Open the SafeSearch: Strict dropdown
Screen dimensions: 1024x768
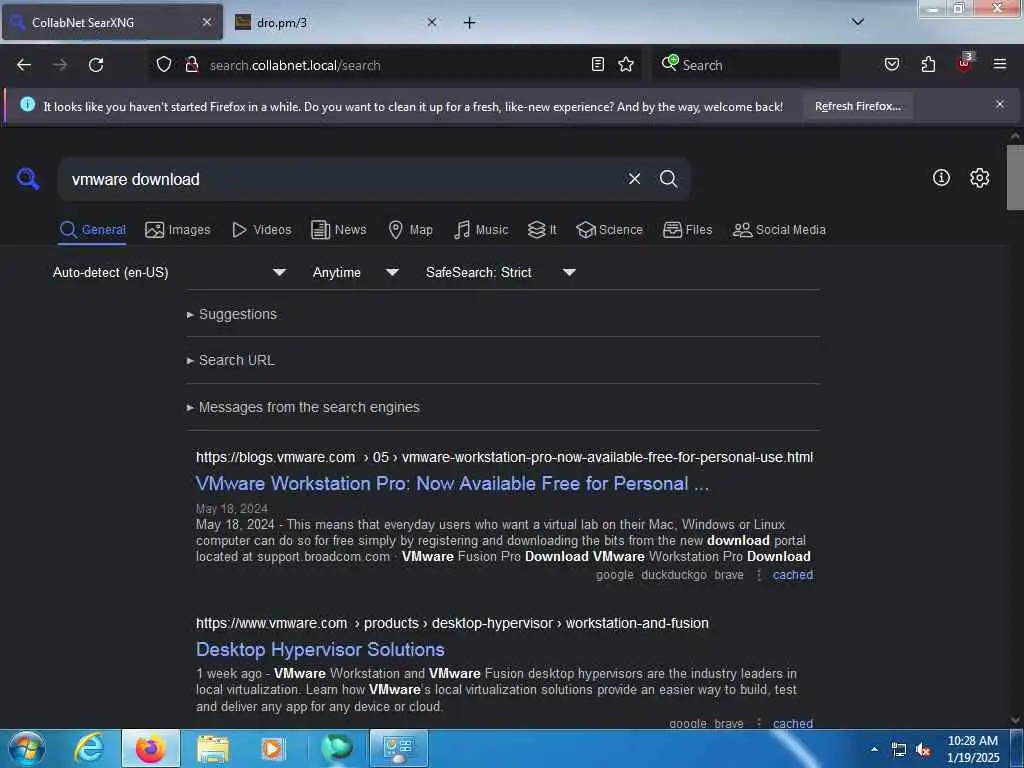[500, 272]
